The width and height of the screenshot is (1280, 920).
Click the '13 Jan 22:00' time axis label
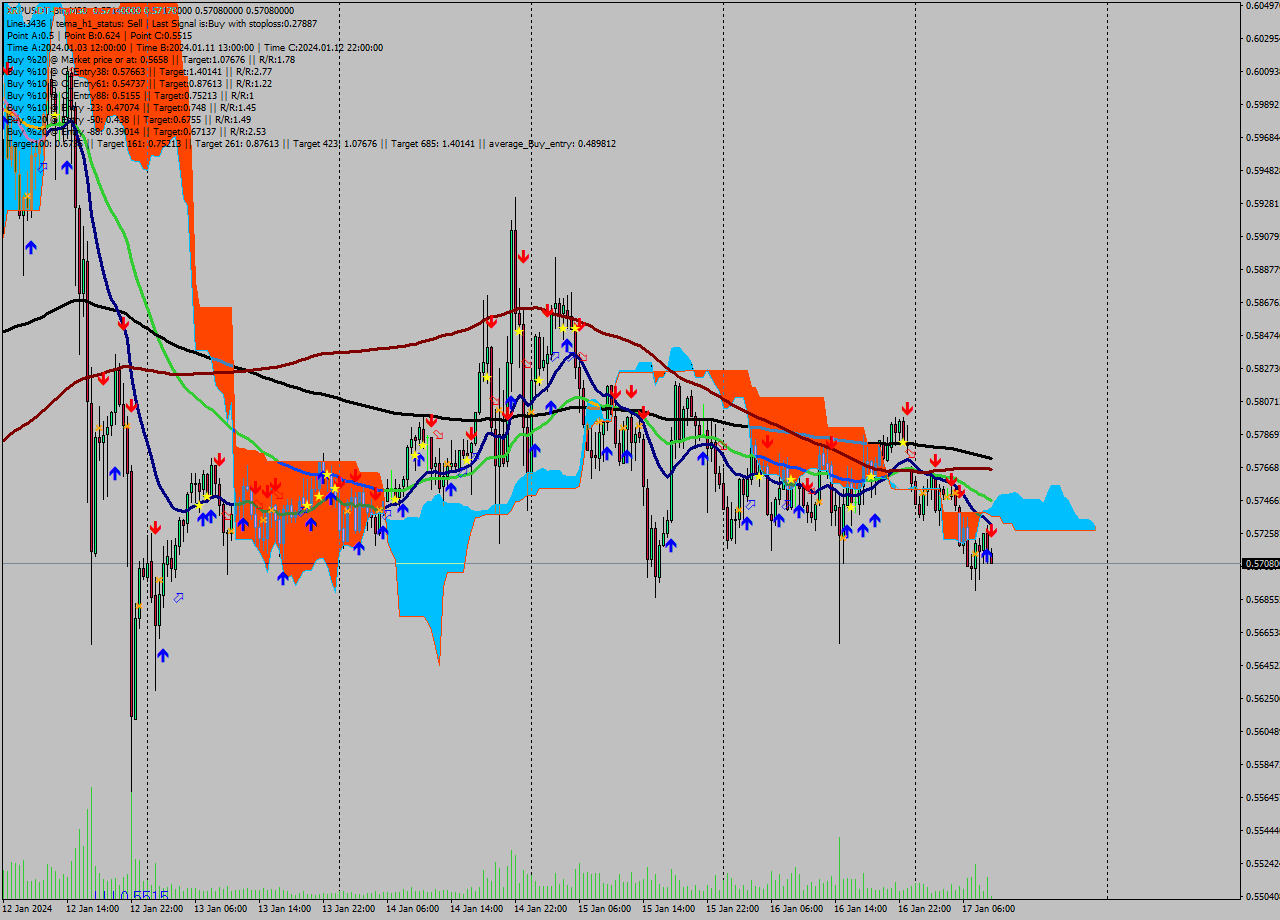point(349,909)
